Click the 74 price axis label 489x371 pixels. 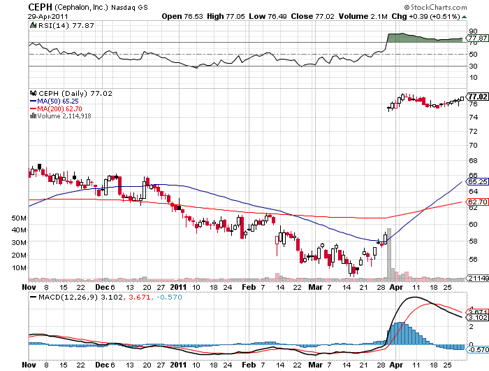[x=473, y=117]
